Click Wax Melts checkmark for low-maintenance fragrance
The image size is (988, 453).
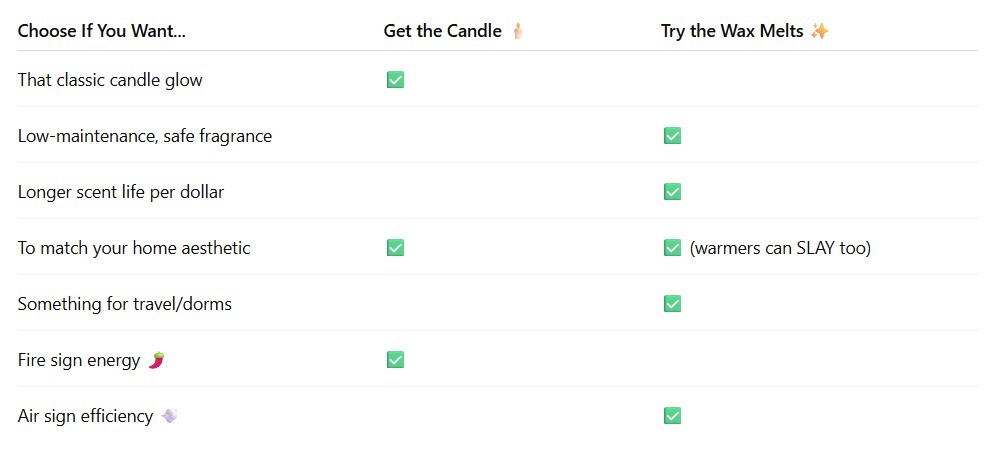tap(672, 136)
